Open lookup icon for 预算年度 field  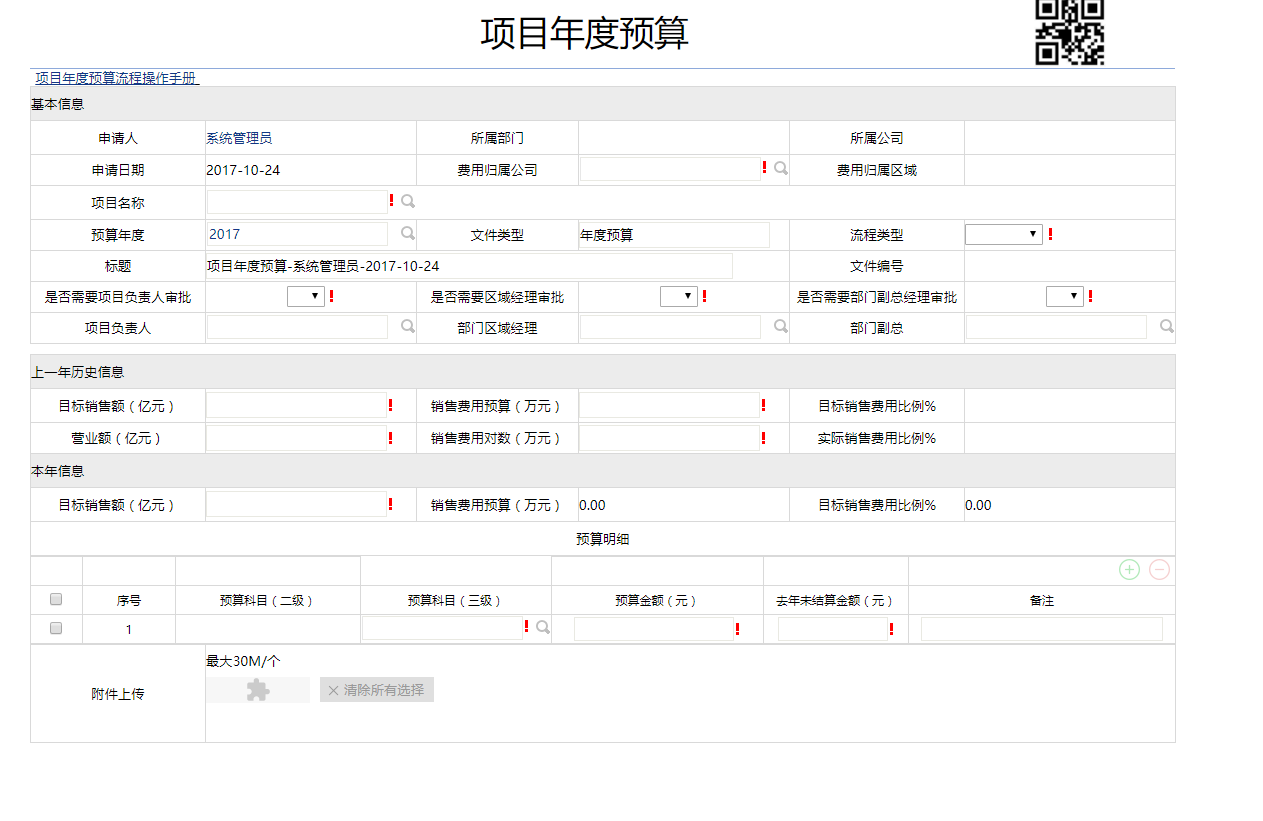click(x=408, y=233)
